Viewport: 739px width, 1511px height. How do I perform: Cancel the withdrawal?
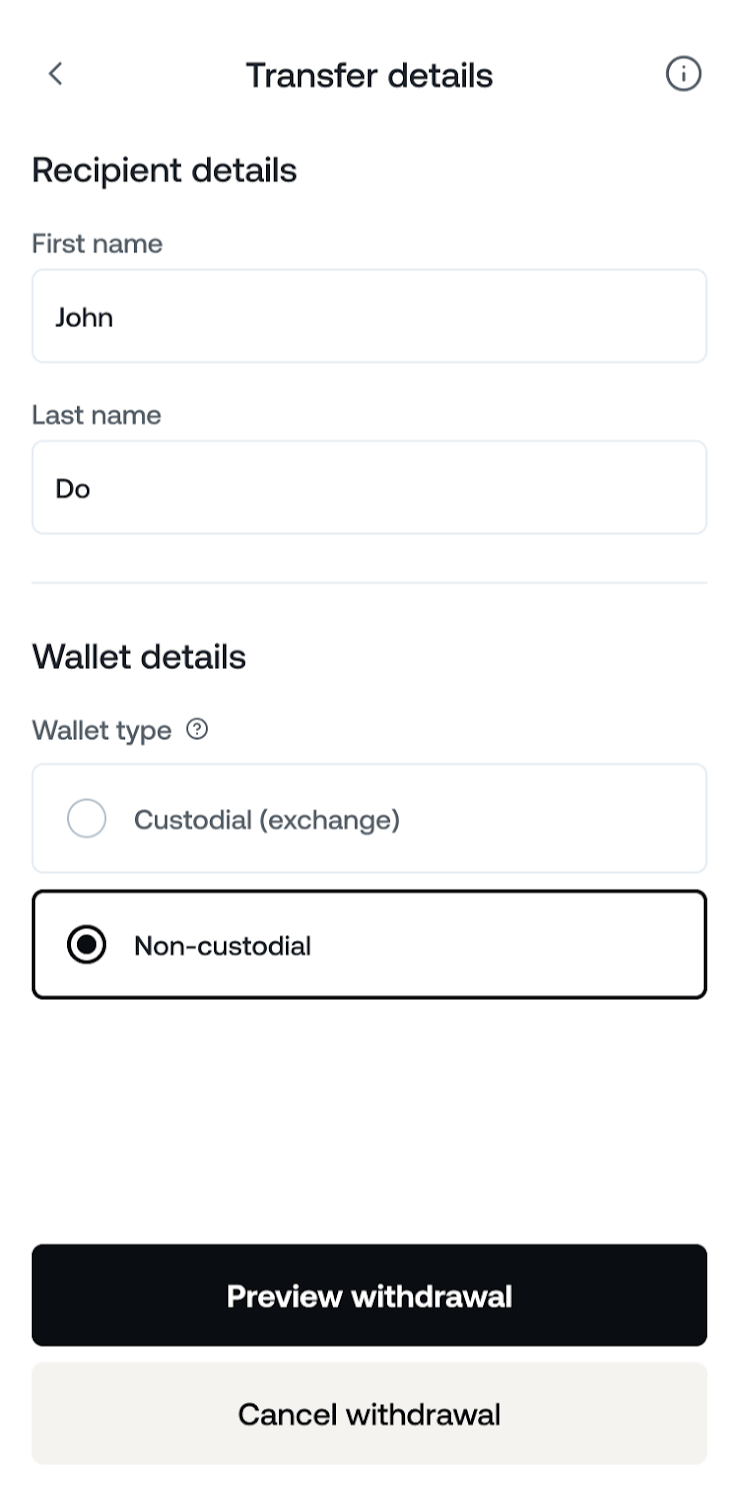(369, 1414)
